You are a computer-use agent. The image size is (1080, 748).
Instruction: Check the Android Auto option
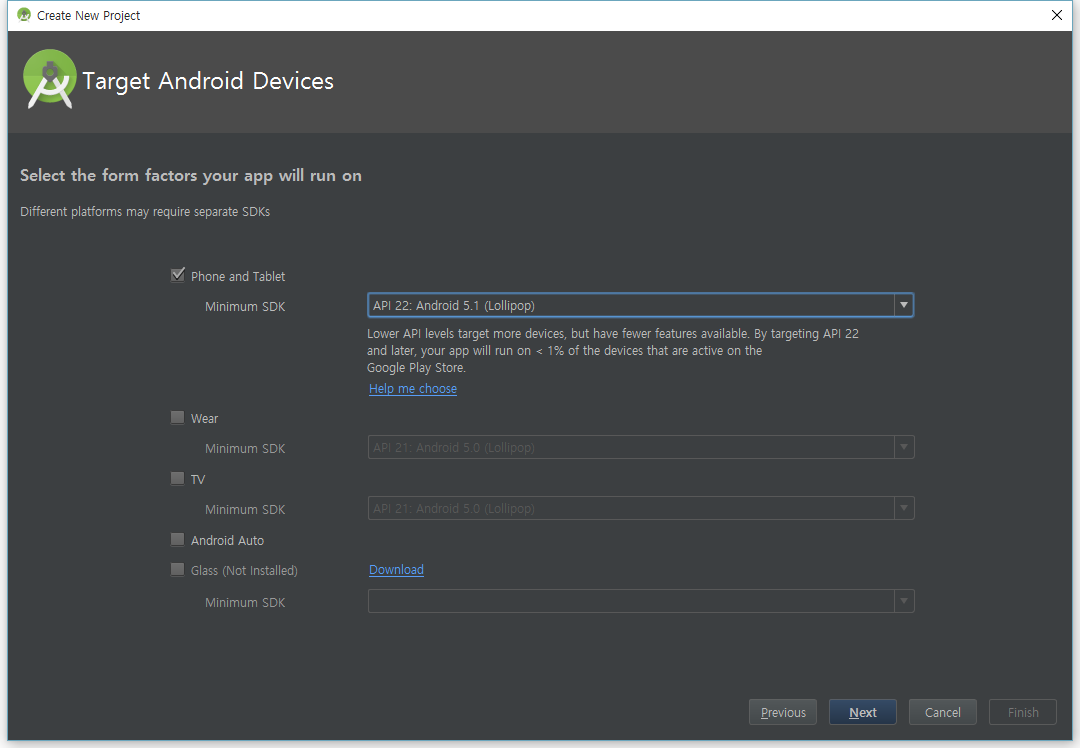pyautogui.click(x=177, y=539)
